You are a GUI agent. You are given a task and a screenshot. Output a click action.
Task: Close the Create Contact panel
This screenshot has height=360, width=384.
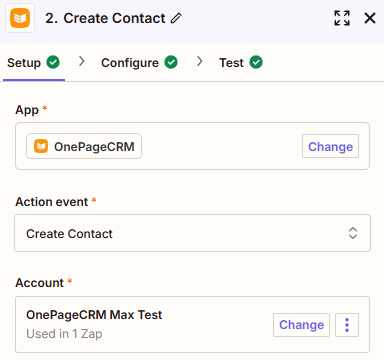point(370,18)
